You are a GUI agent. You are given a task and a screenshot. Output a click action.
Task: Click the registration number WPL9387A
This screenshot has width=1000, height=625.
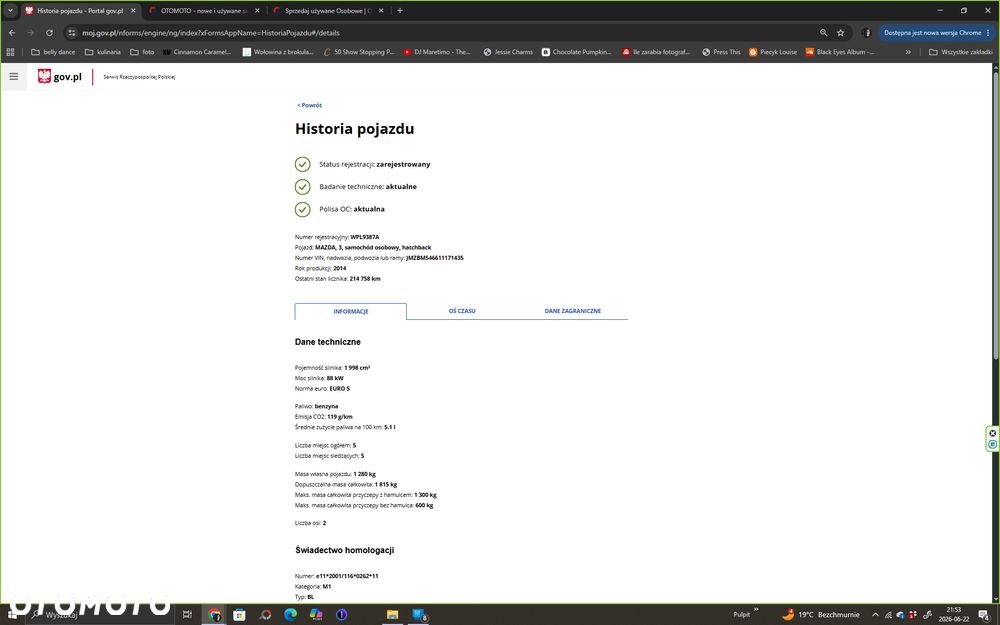pyautogui.click(x=365, y=237)
